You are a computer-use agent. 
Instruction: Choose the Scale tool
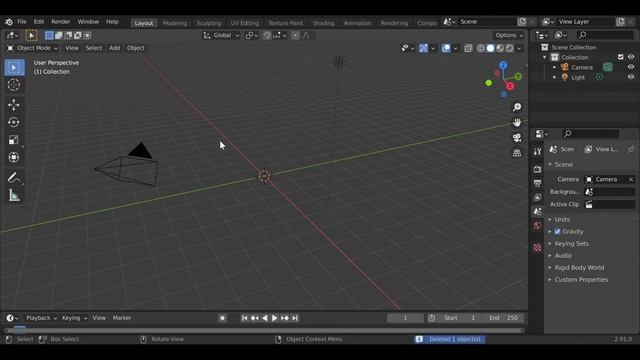coord(14,140)
